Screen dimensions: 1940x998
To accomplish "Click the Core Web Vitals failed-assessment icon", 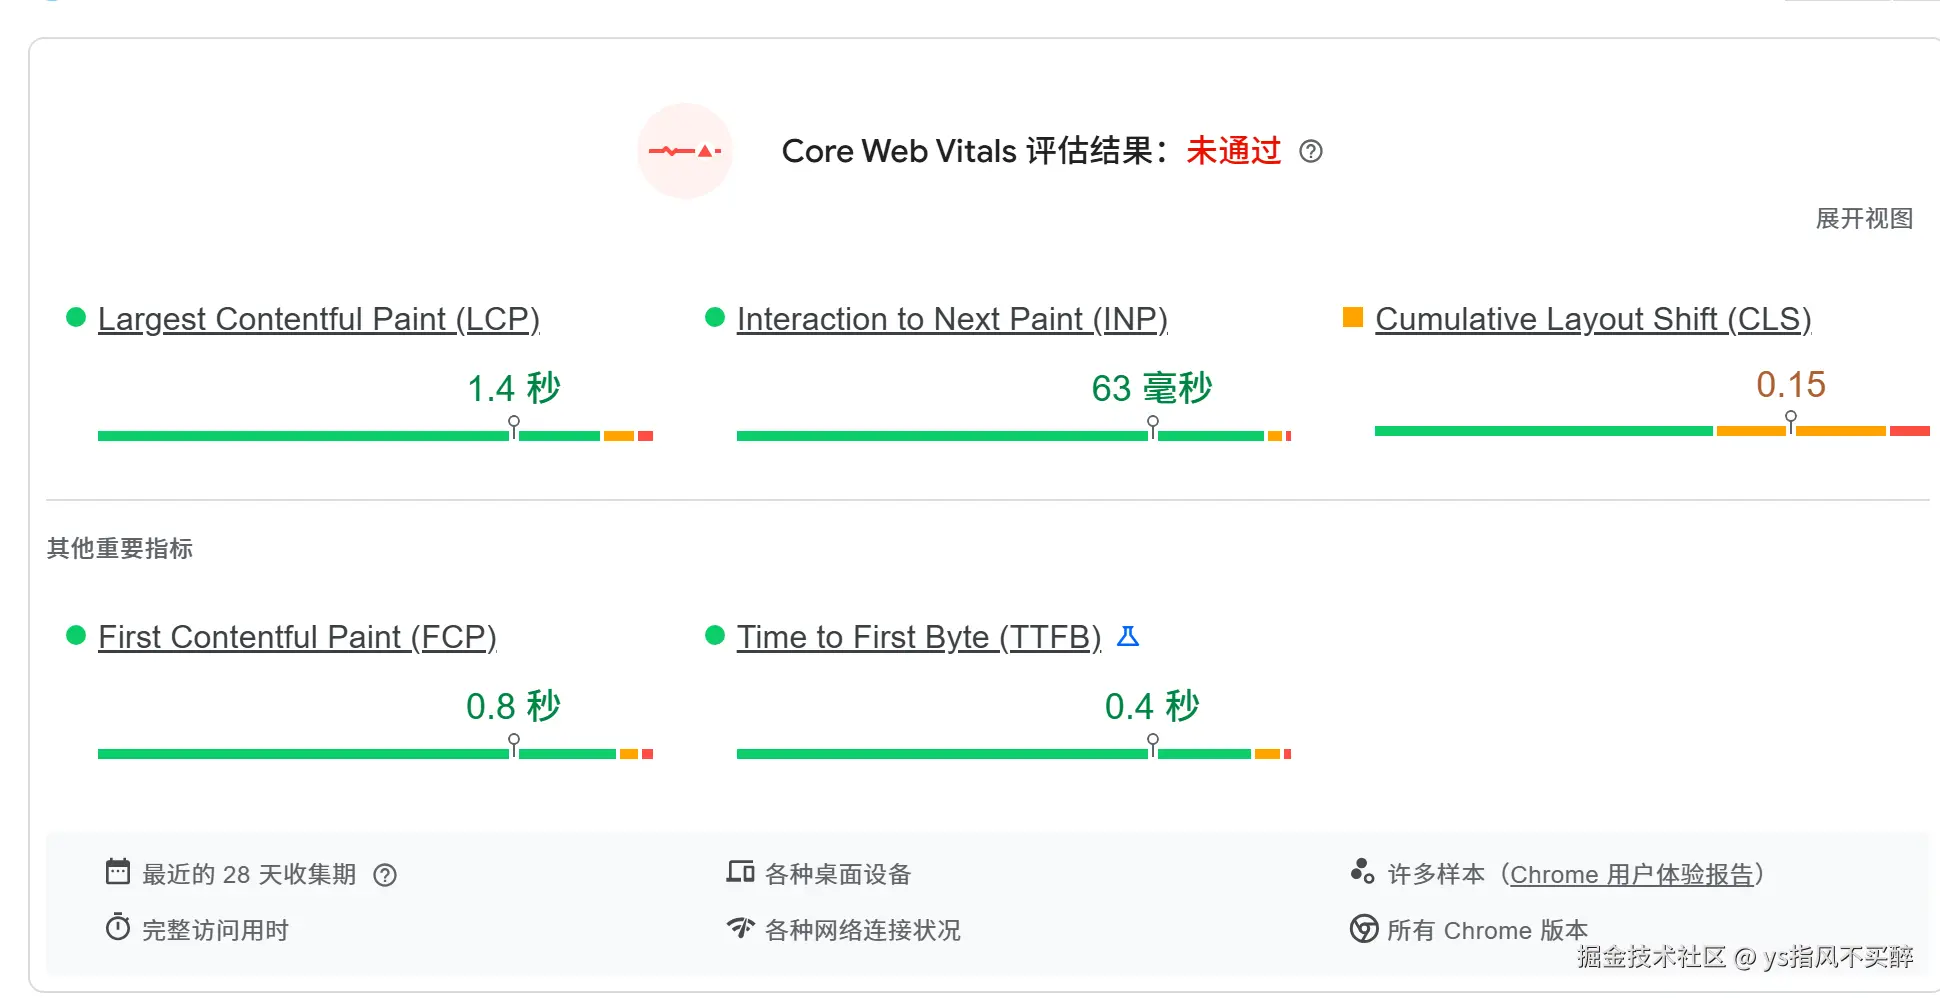I will (x=685, y=151).
